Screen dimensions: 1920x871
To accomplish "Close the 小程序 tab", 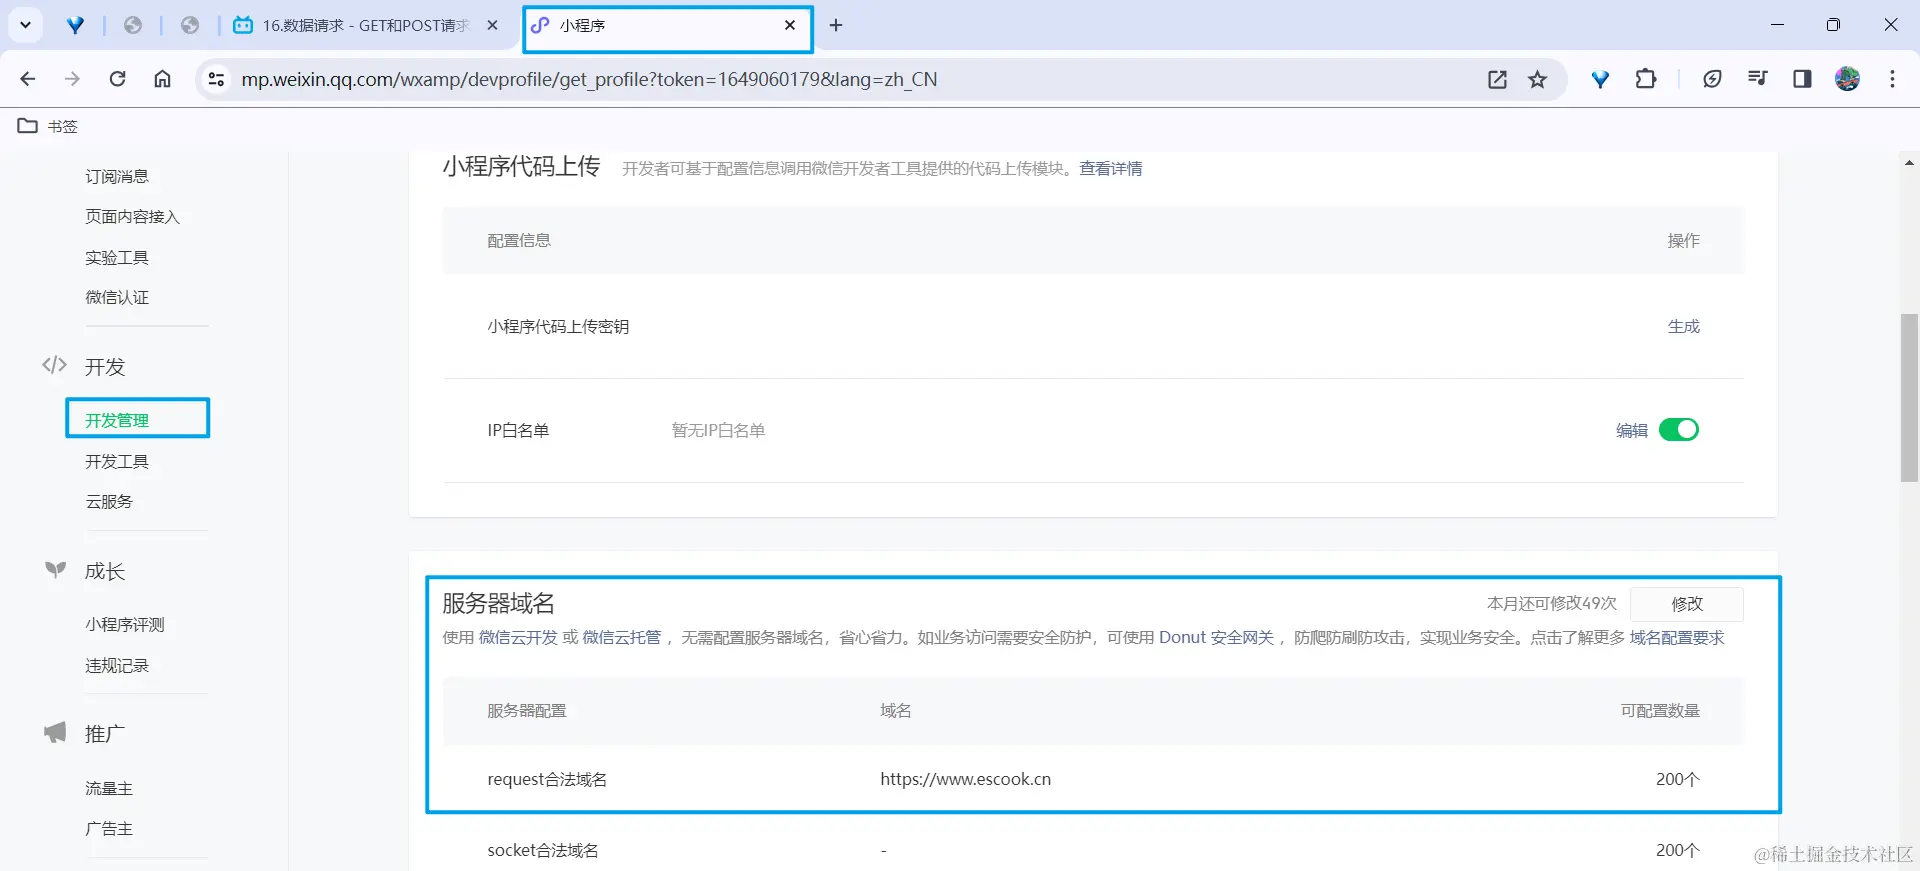I will [790, 25].
